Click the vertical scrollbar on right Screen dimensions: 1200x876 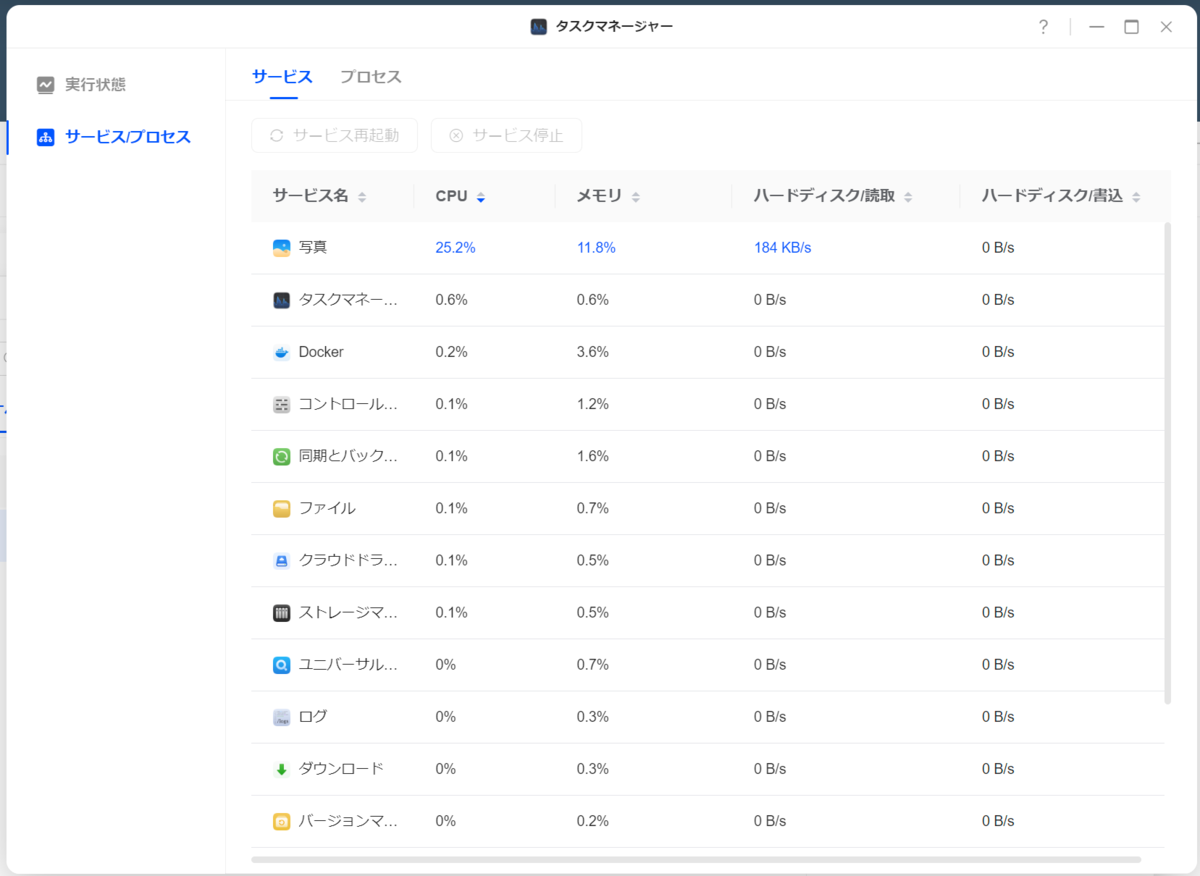point(1167,463)
